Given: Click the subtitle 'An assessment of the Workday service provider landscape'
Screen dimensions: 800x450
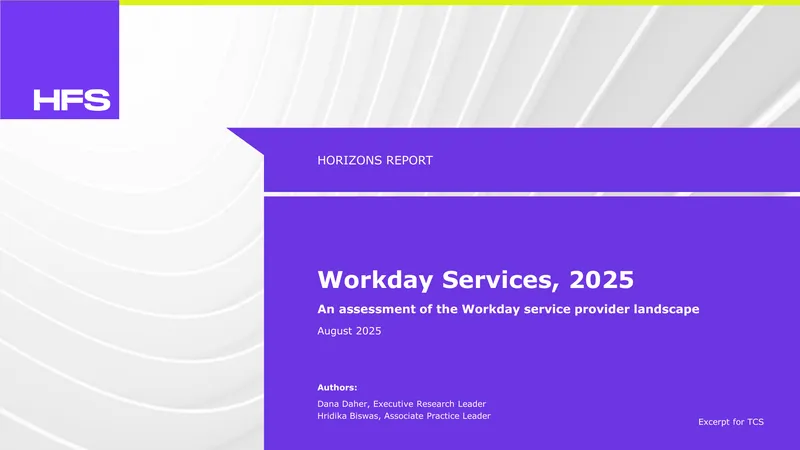Looking at the screenshot, I should pos(508,309).
